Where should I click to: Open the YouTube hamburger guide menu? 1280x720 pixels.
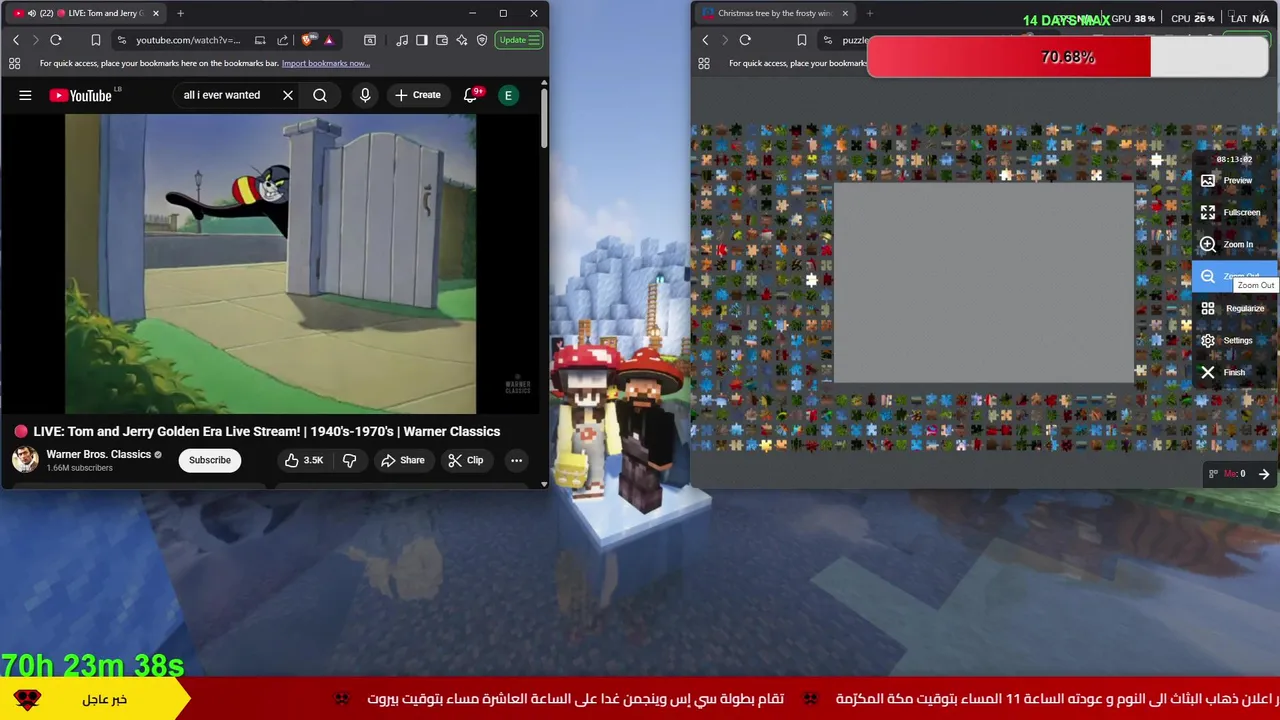click(25, 95)
